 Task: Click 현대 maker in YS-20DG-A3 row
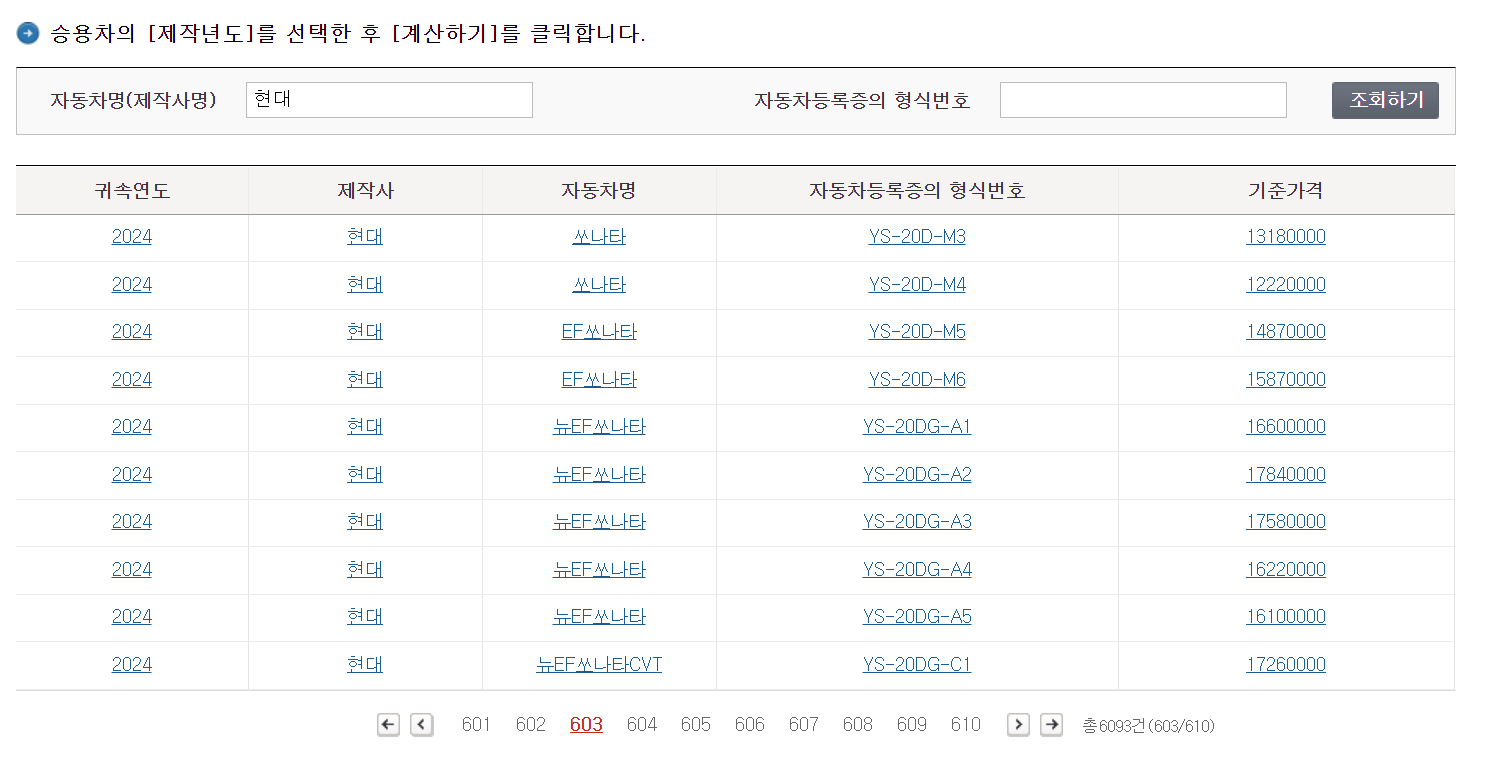pos(365,522)
